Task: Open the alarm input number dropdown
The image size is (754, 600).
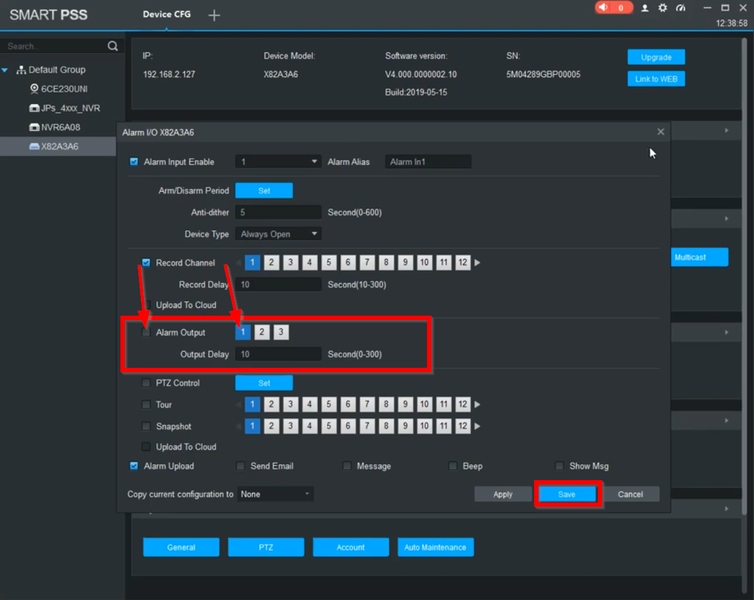Action: tap(278, 162)
